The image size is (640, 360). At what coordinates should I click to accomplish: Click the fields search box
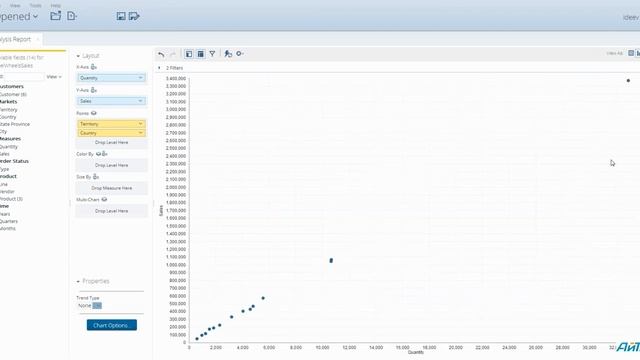22,77
